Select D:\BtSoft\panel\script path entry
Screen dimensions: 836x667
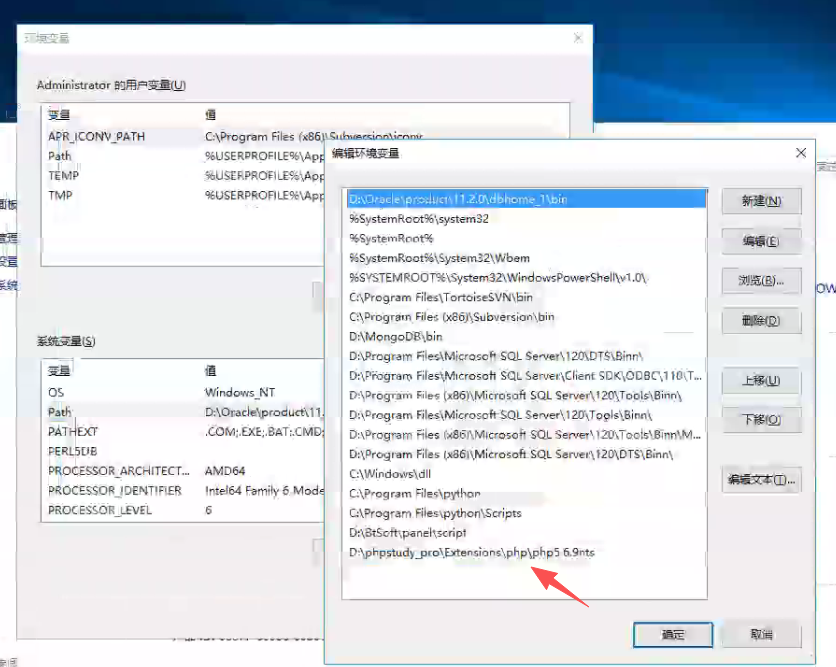click(408, 533)
